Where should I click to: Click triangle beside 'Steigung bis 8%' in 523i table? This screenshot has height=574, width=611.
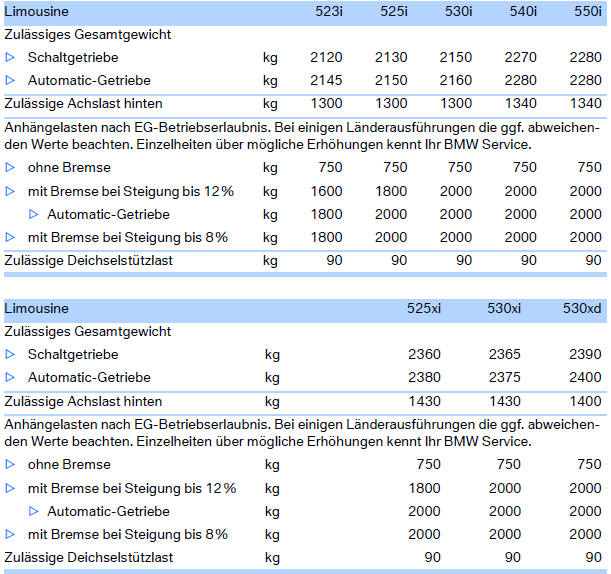[10, 237]
